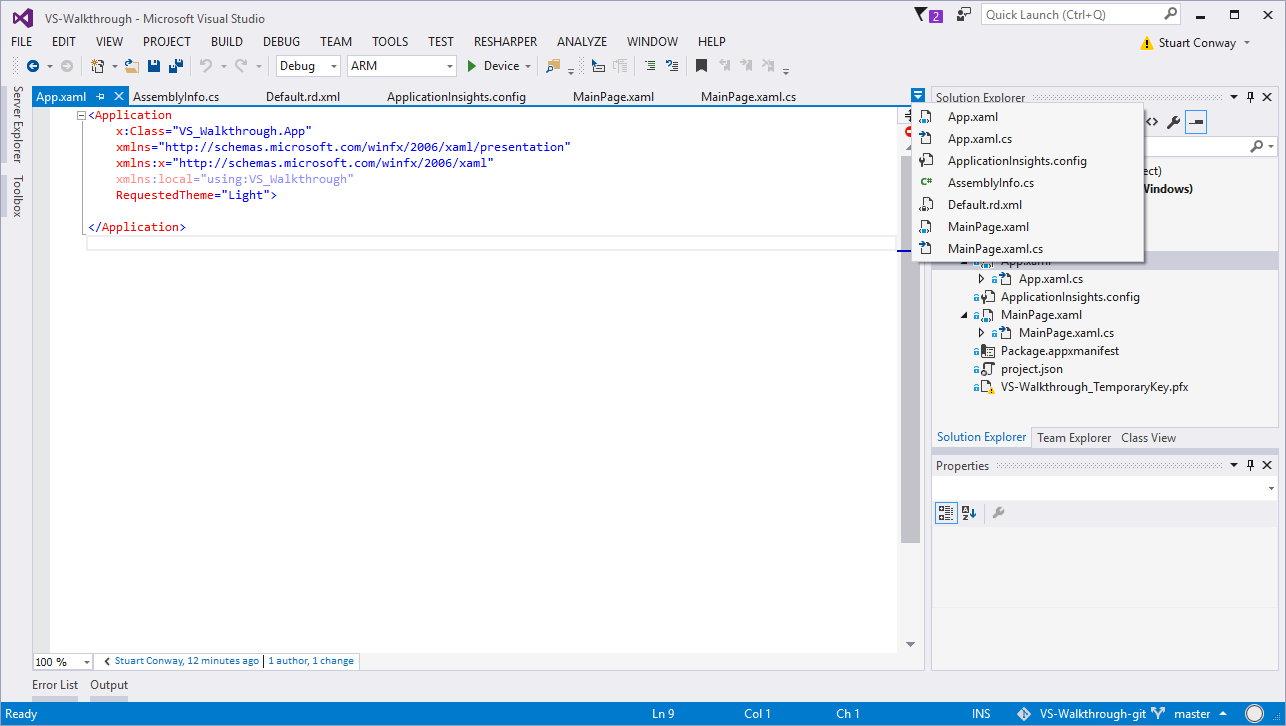The height and width of the screenshot is (726, 1286).
Task: Click Stuart Conway, 12 minutes ago CodeLens link
Action: (x=187, y=661)
